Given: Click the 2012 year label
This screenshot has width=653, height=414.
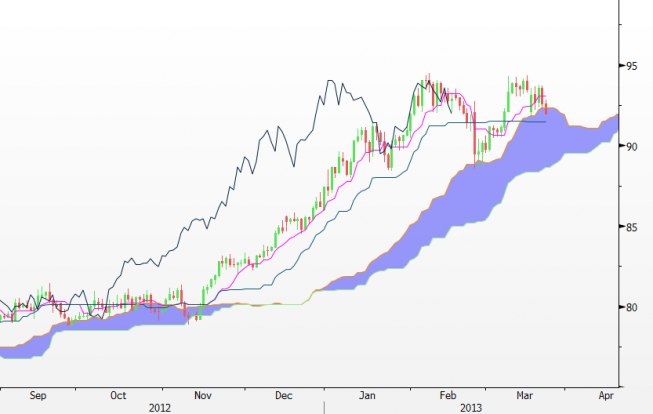Looking at the screenshot, I should 160,408.
